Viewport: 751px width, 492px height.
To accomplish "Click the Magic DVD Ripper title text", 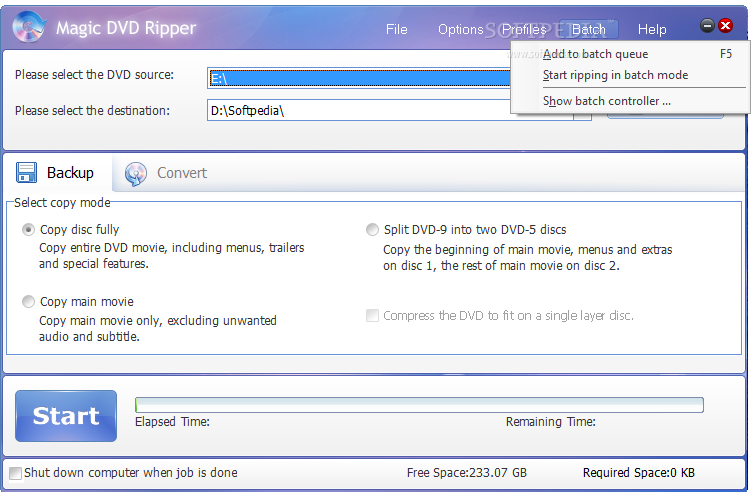I will (x=126, y=28).
